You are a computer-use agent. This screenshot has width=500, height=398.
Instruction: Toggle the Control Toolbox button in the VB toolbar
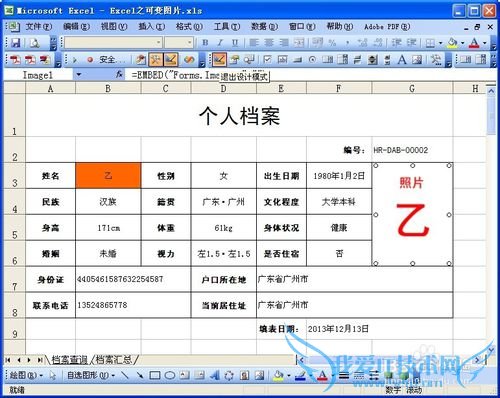coord(155,60)
